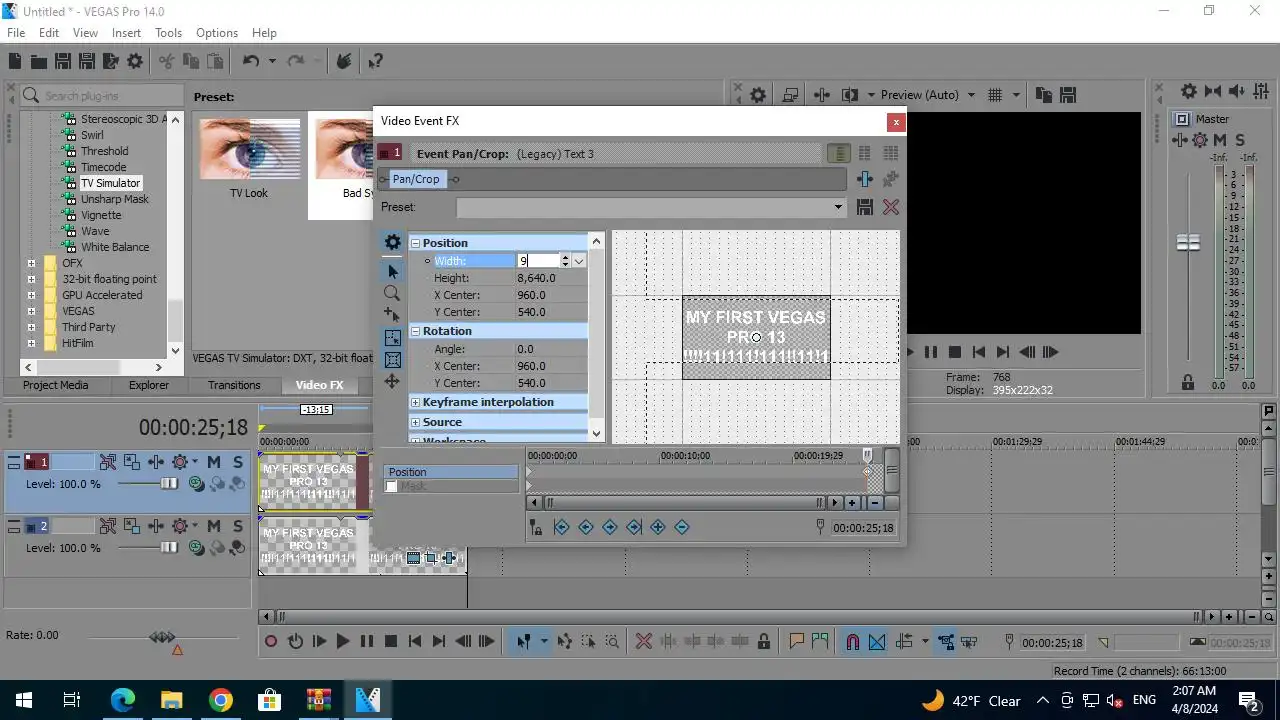Image resolution: width=1280 pixels, height=720 pixels.
Task: Solo track 2 with the S button
Action: pos(237,526)
